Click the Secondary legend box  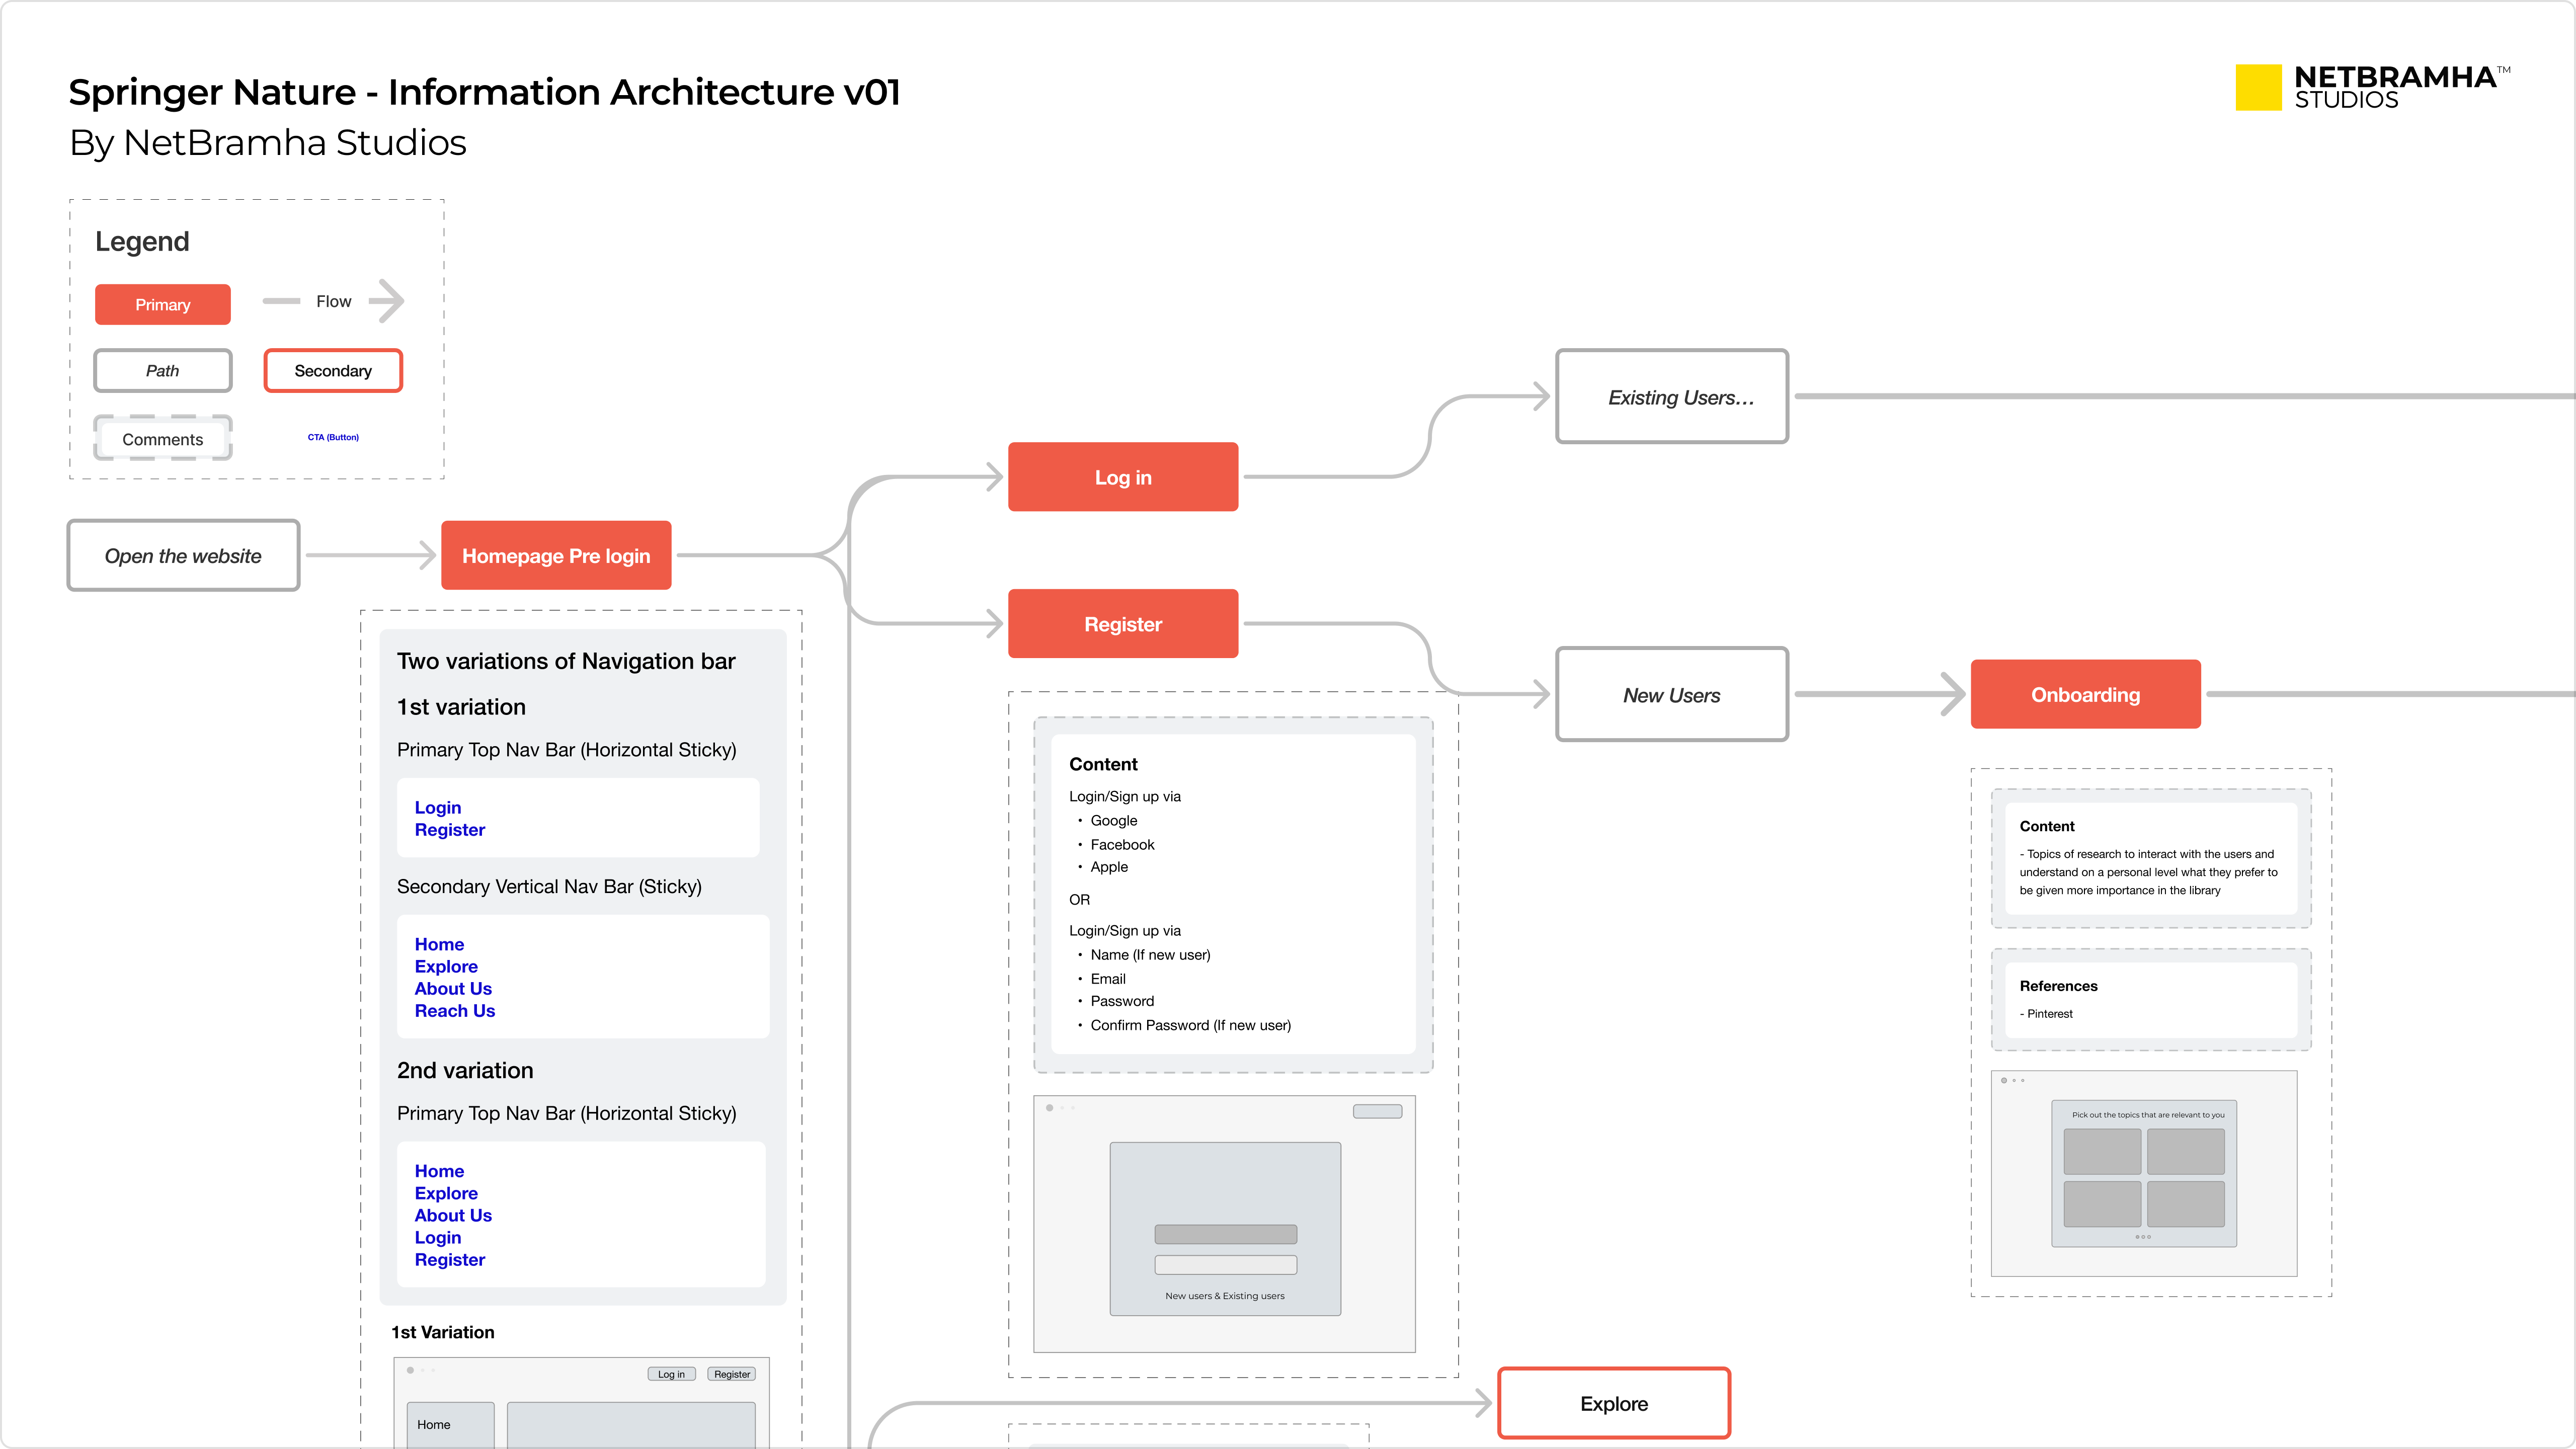(333, 370)
